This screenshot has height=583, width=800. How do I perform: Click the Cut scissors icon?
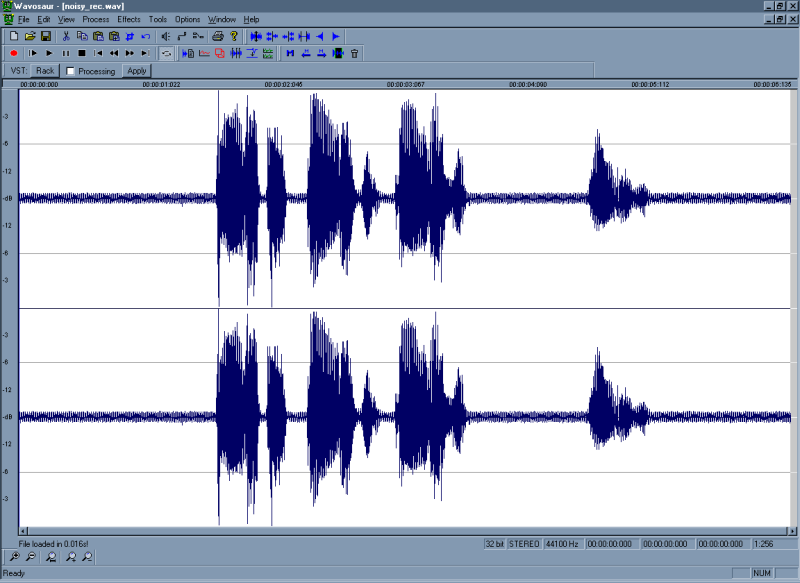[66, 36]
